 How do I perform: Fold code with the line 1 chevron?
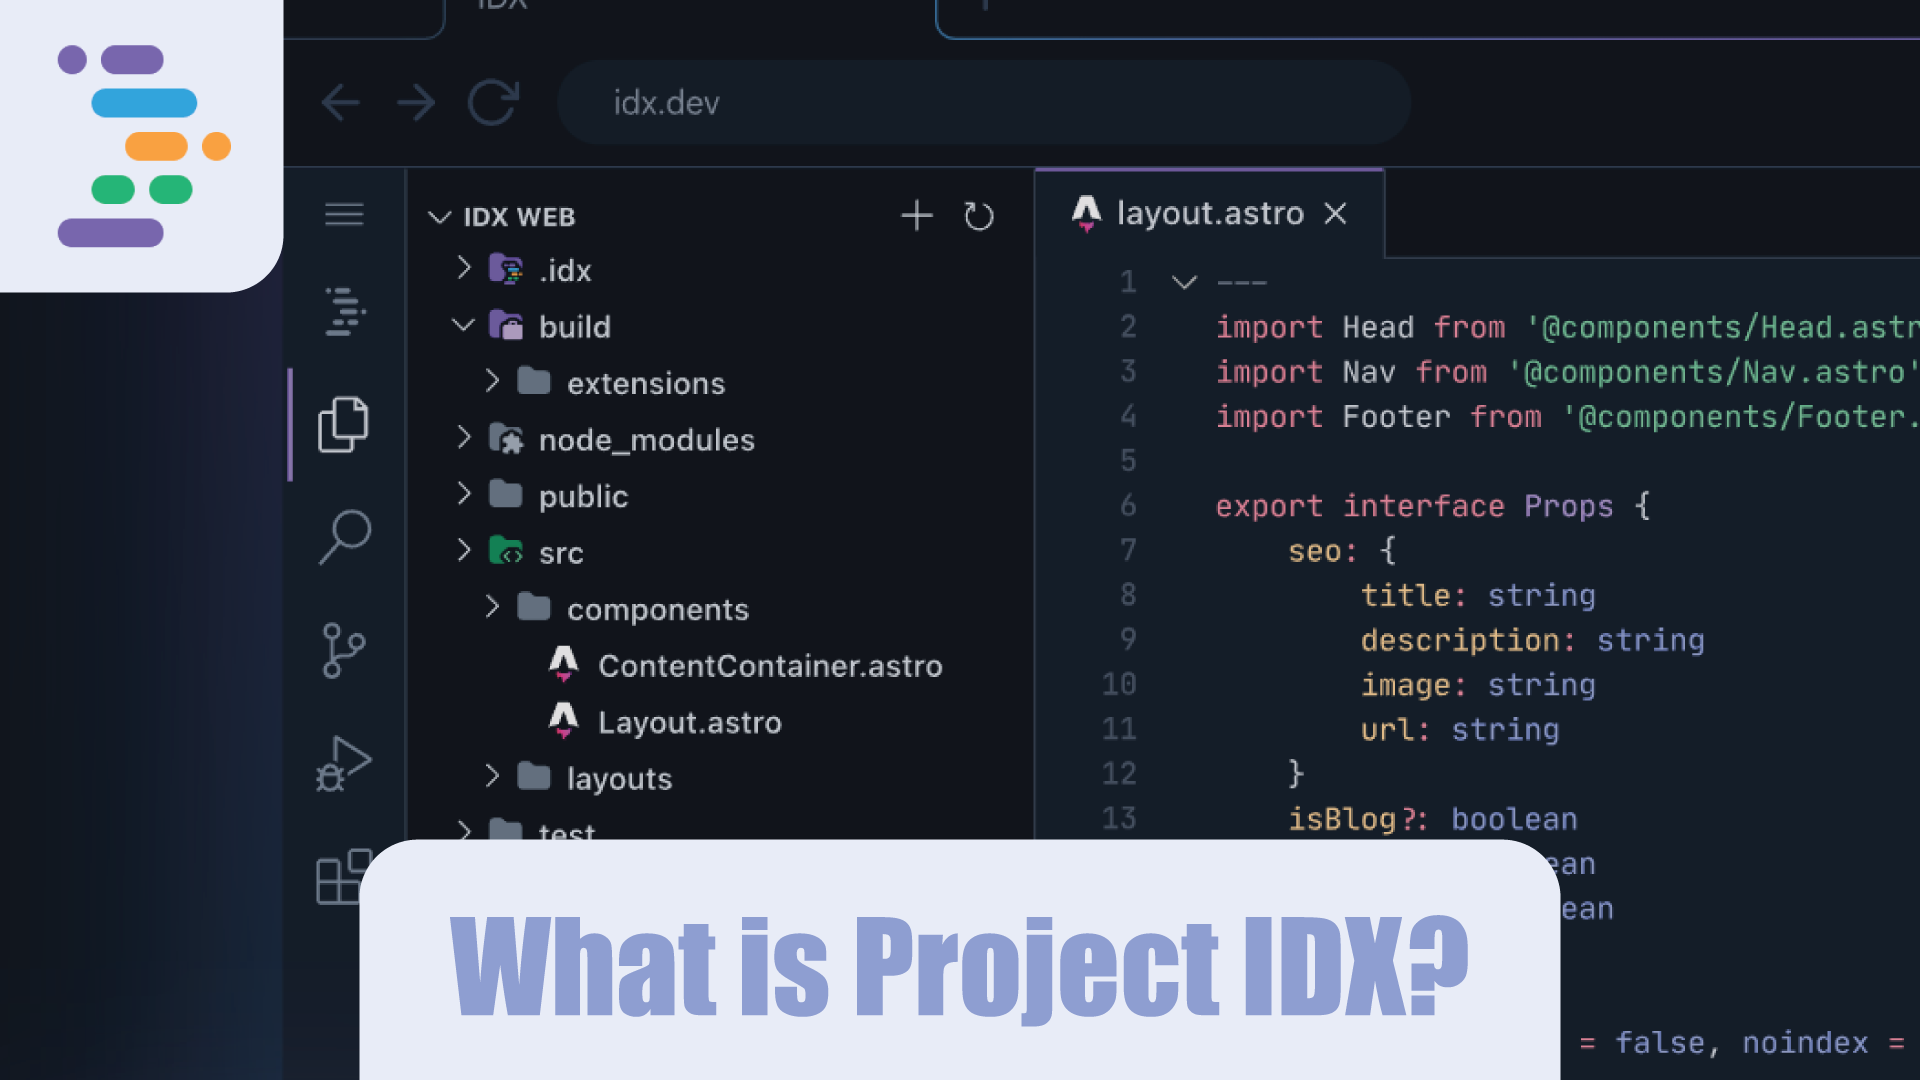pyautogui.click(x=1184, y=283)
